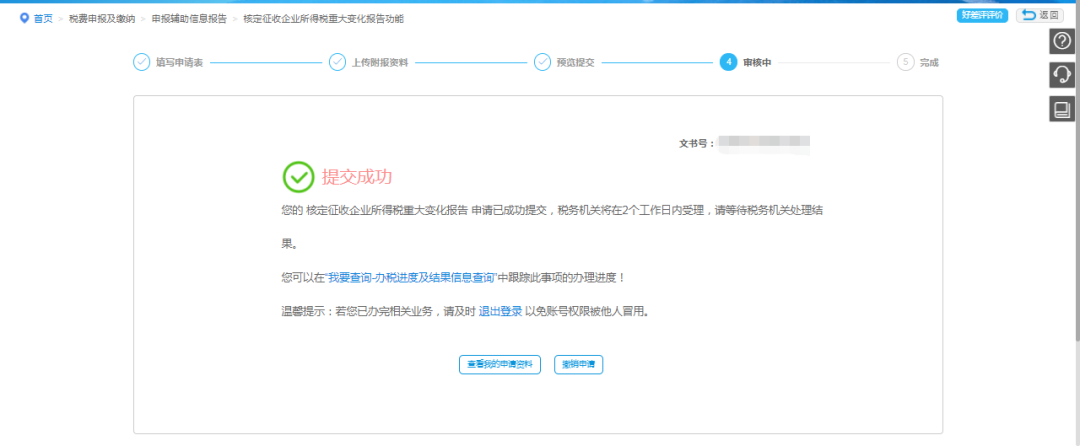Screen dimensions: 1080x446
Task: Click the 填写申请表 step label
Action: tap(179, 63)
